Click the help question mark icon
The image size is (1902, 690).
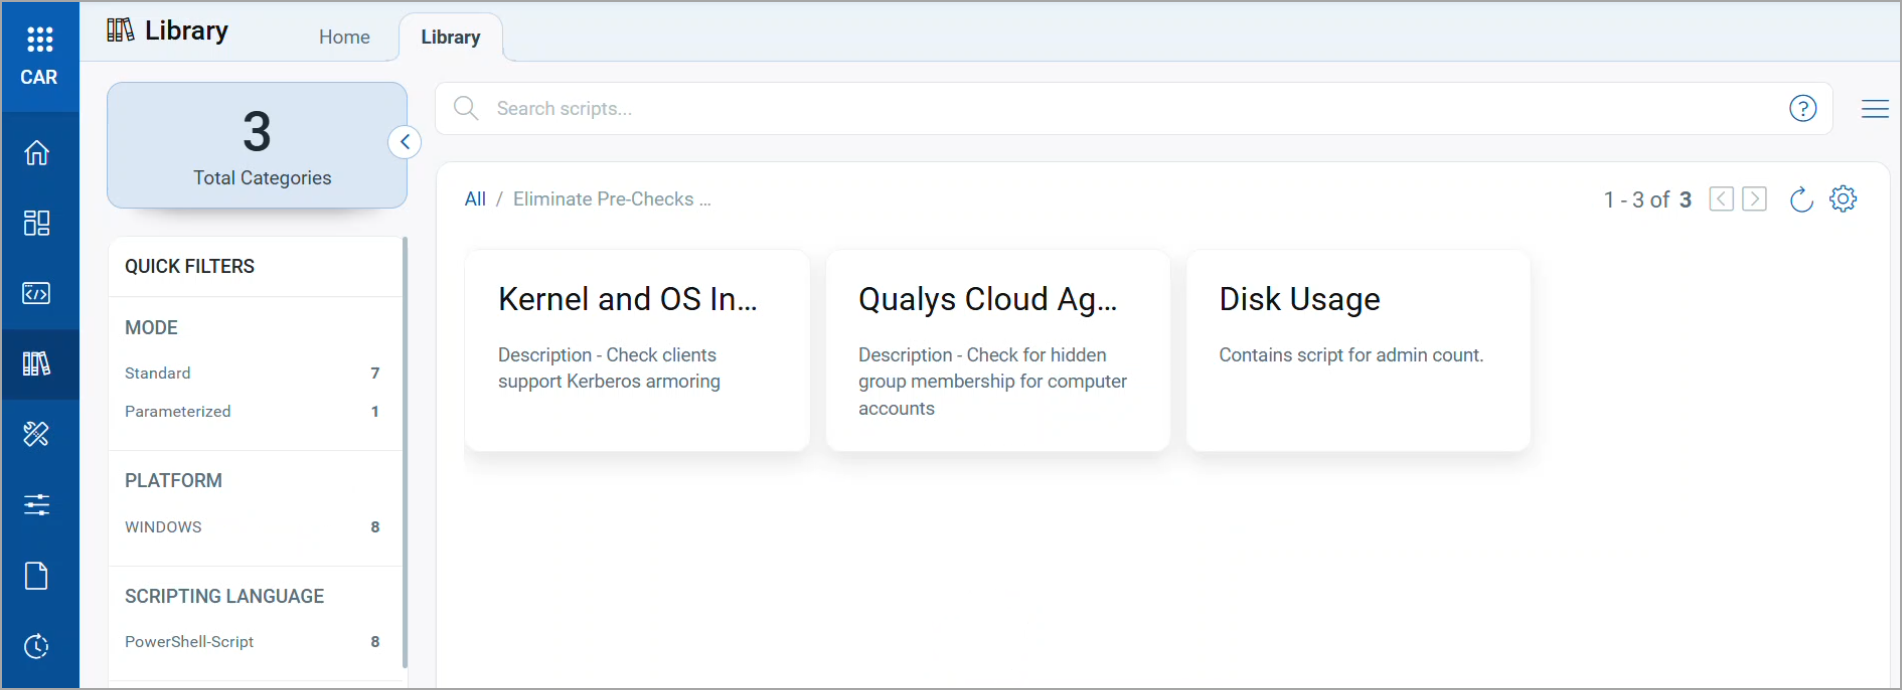(1802, 108)
